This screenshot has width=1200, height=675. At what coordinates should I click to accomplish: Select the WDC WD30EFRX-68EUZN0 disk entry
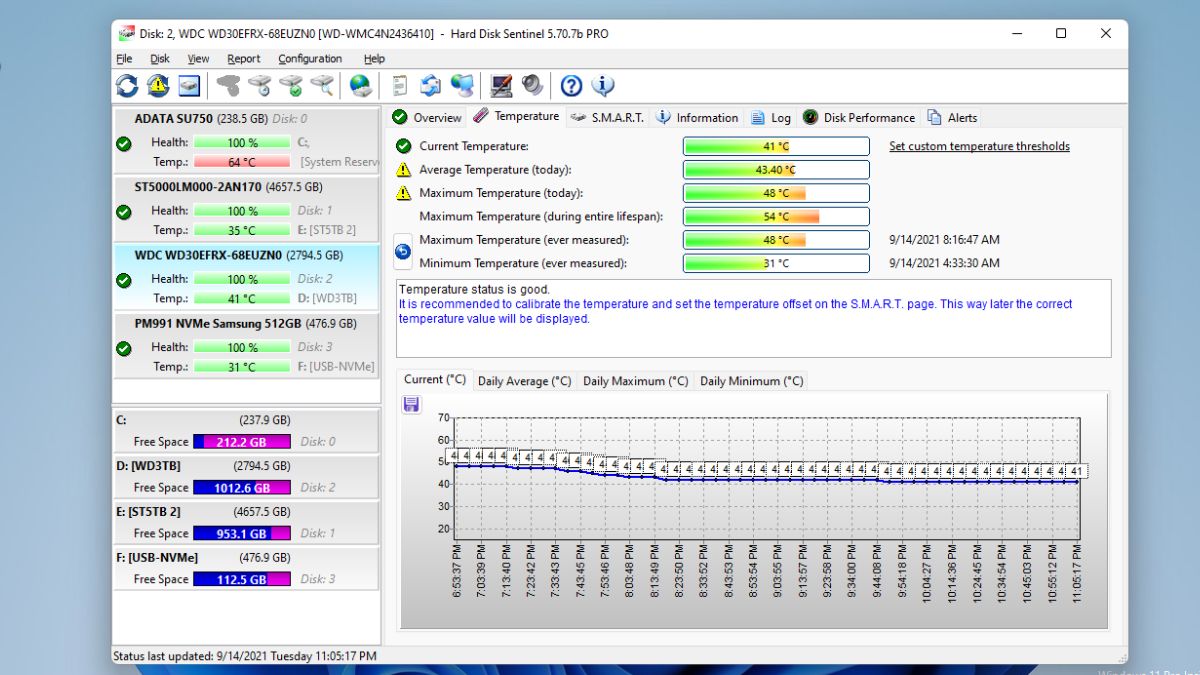point(246,276)
